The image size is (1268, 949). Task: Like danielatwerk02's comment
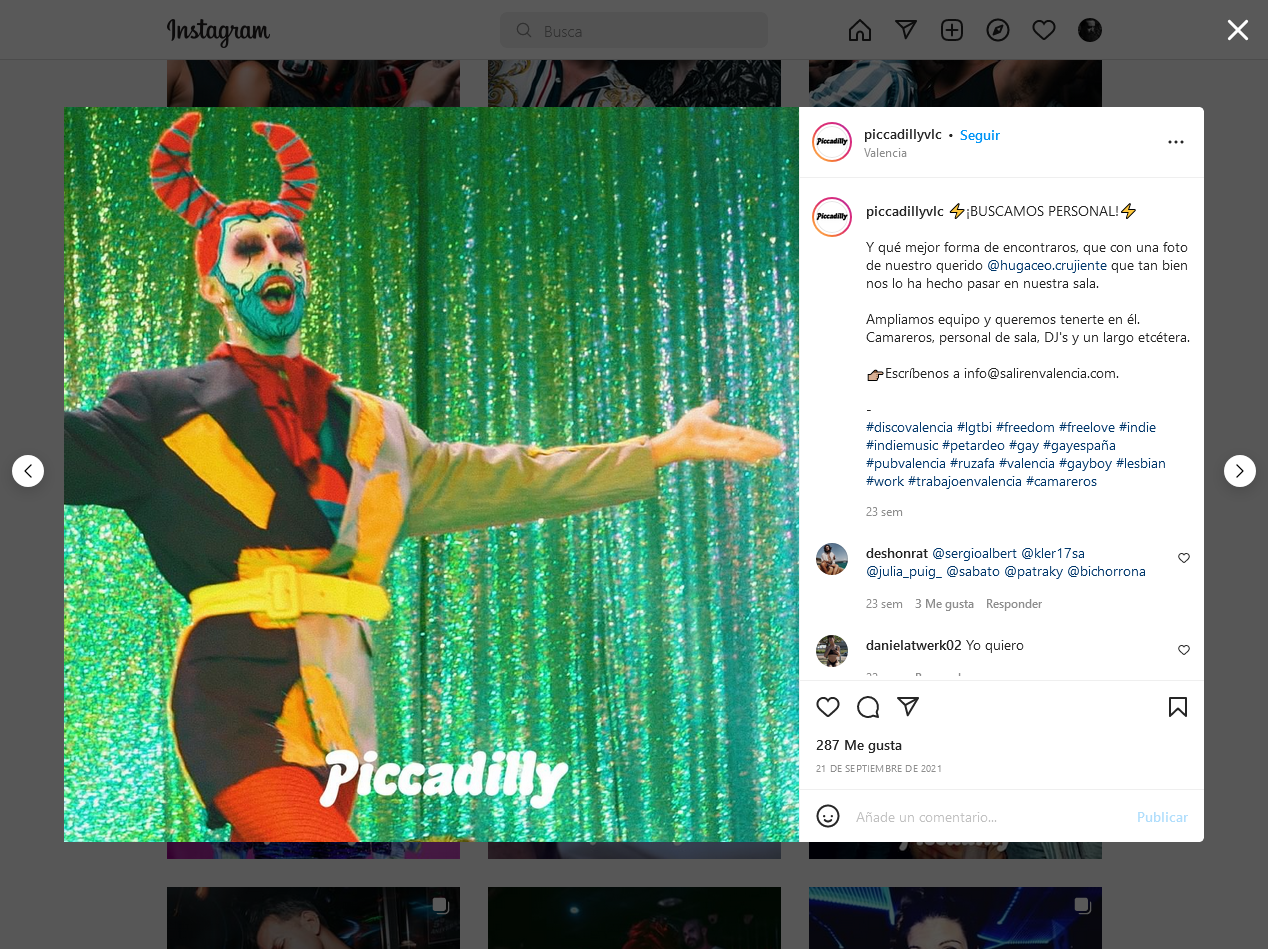click(1184, 650)
